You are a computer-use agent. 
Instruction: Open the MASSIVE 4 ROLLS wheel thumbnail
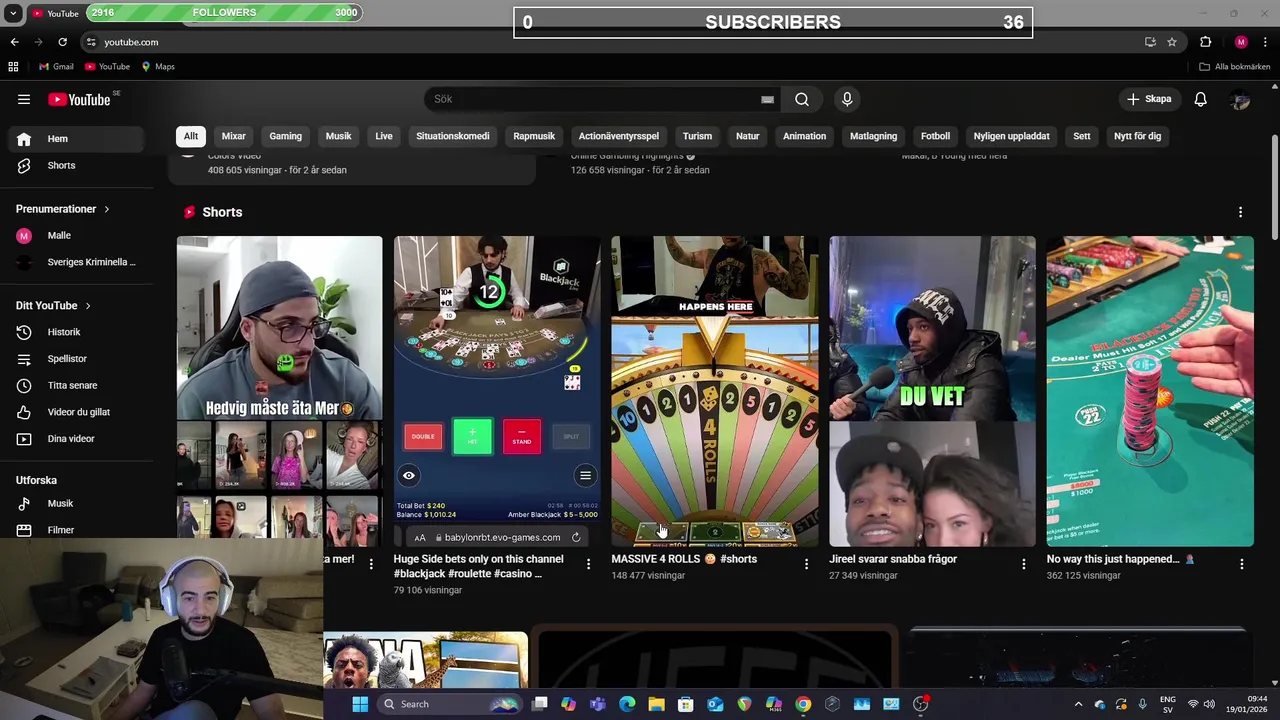[714, 391]
